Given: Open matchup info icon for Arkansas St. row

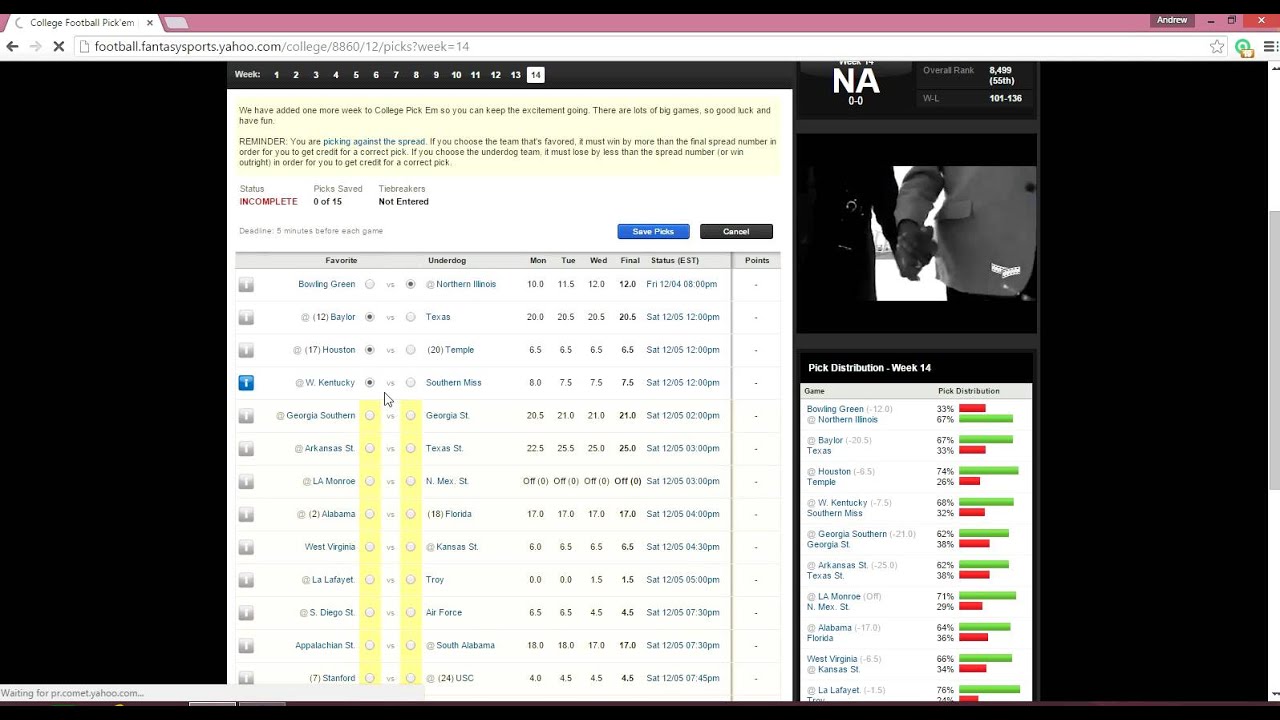Looking at the screenshot, I should pos(246,448).
